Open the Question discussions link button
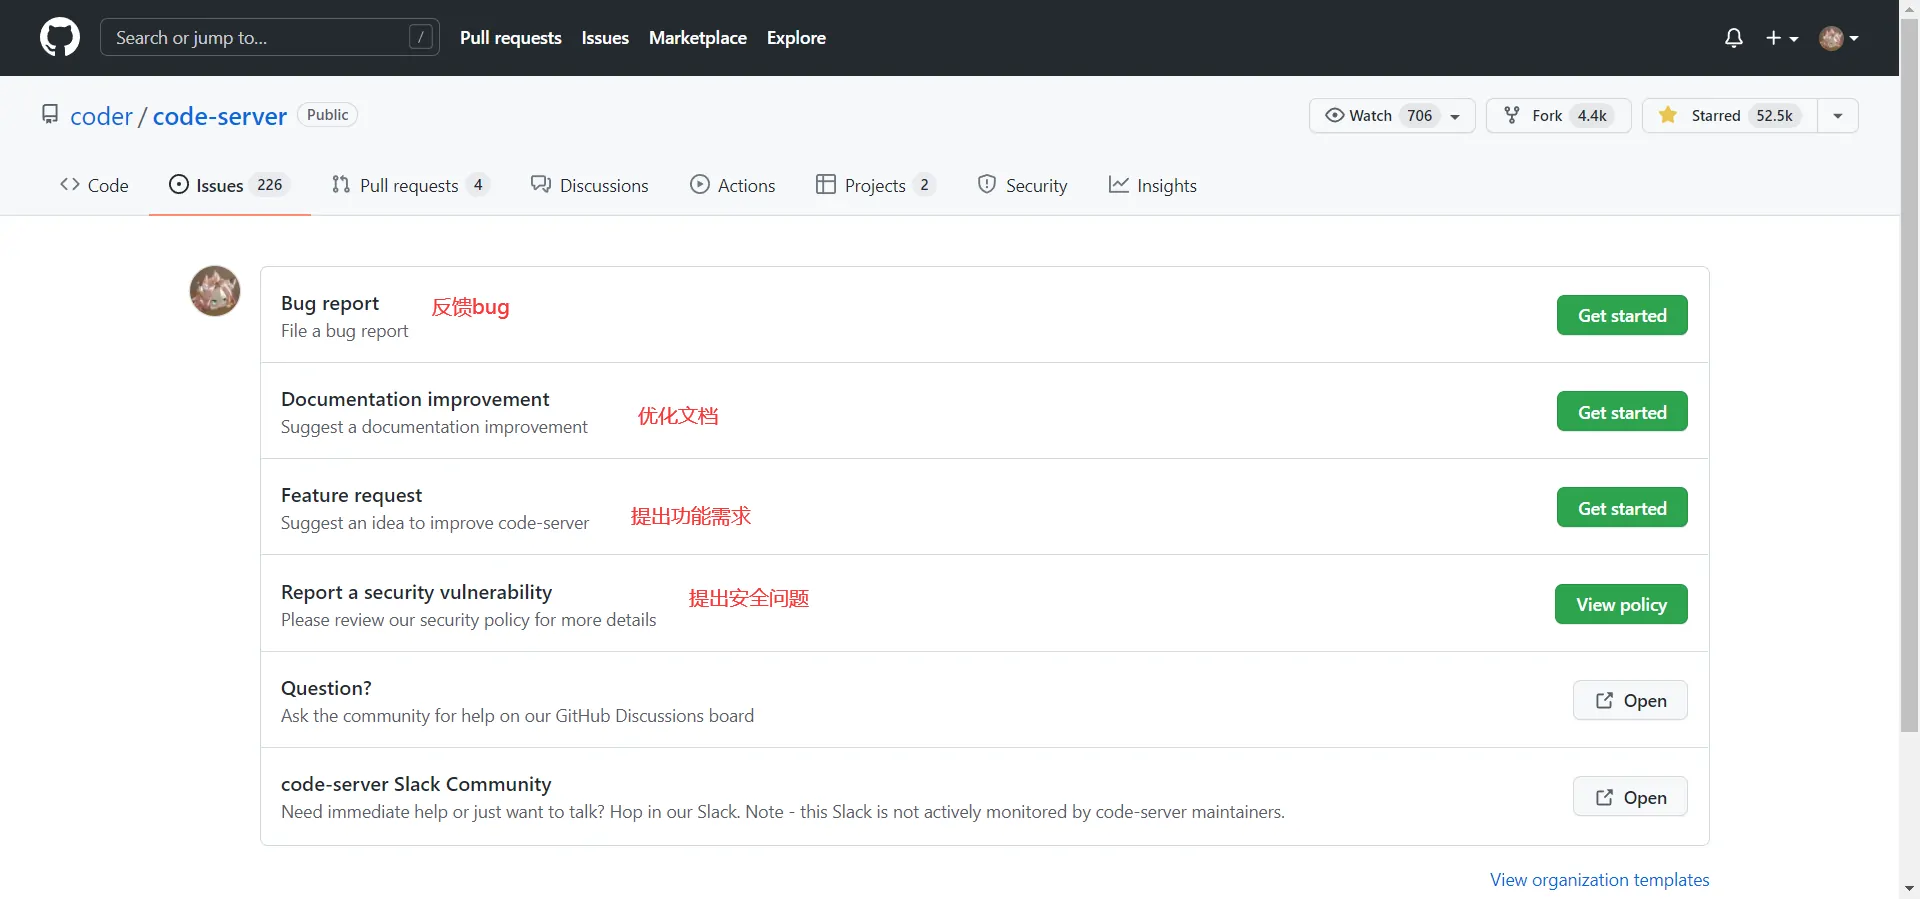The image size is (1920, 899). (1630, 700)
